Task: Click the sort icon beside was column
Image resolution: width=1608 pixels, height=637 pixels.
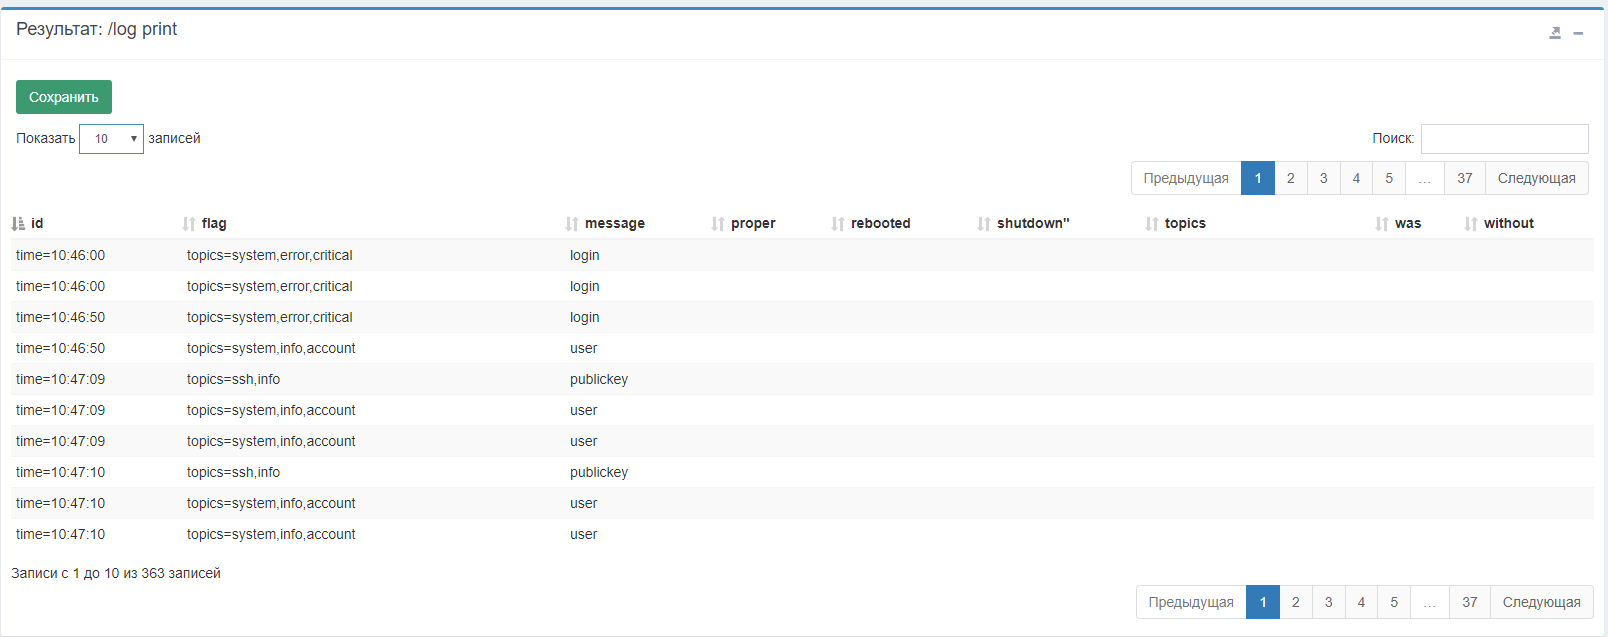Action: (1382, 224)
